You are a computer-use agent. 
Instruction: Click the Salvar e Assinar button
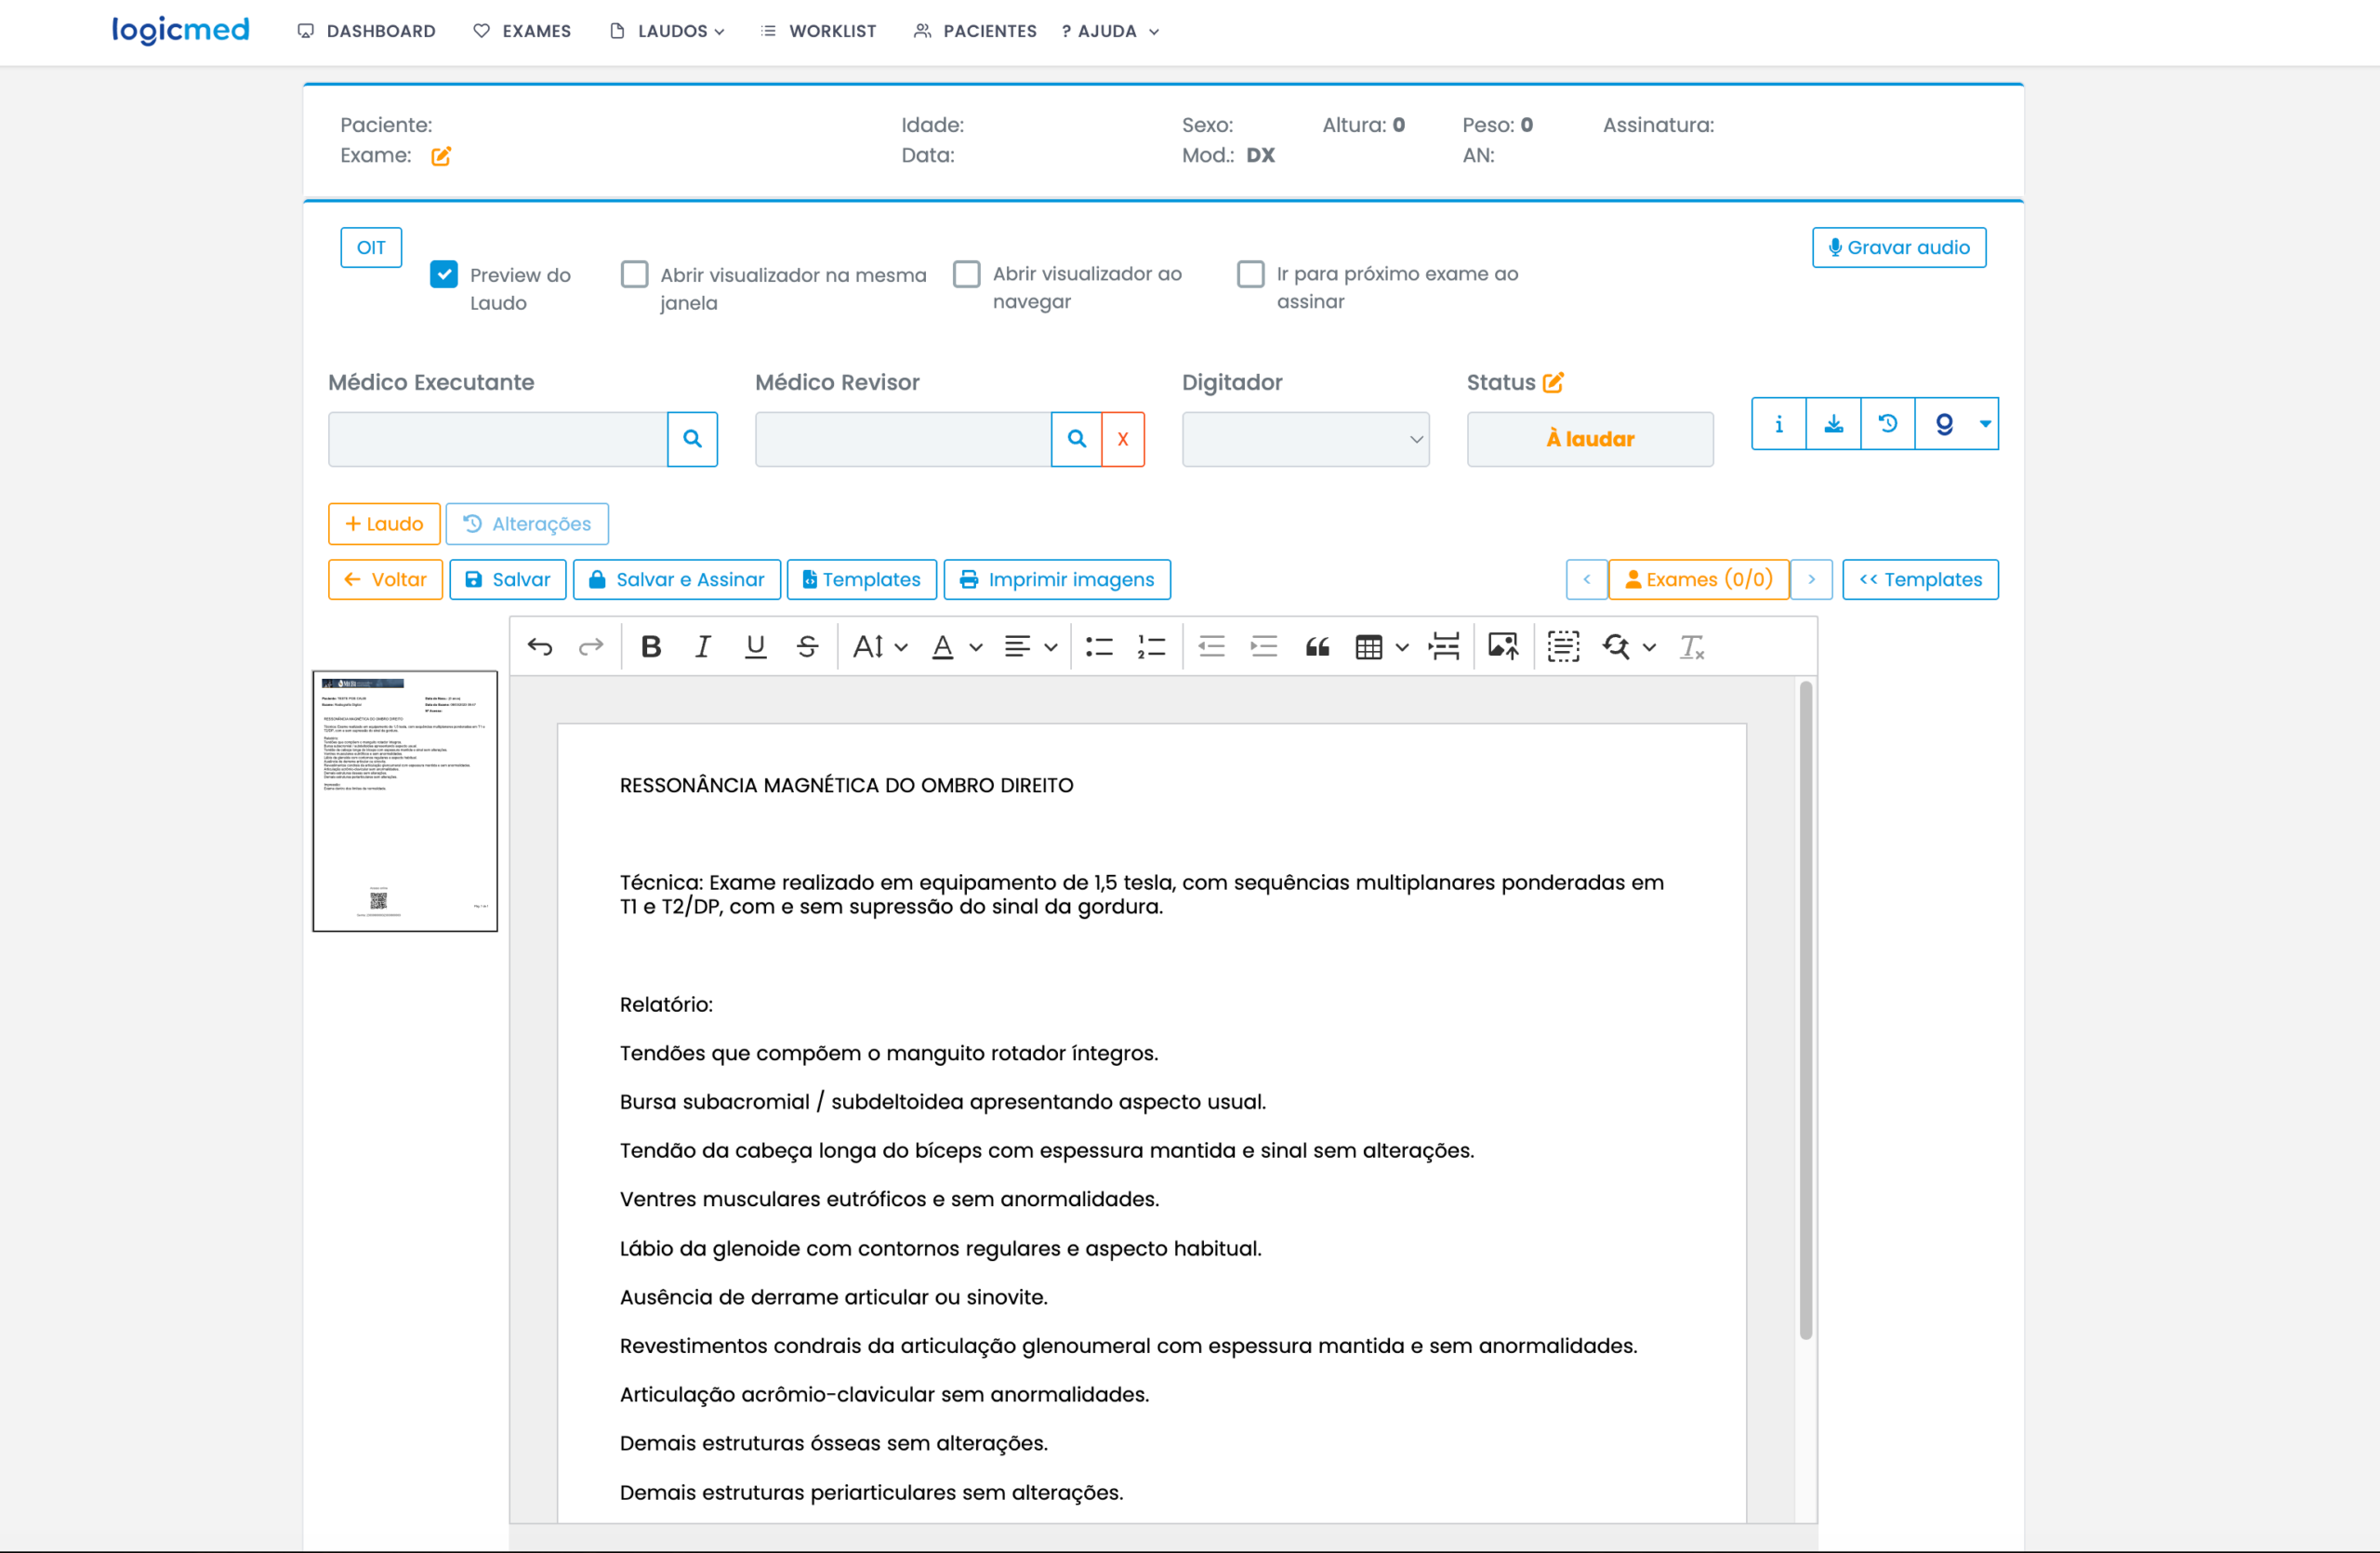[677, 580]
